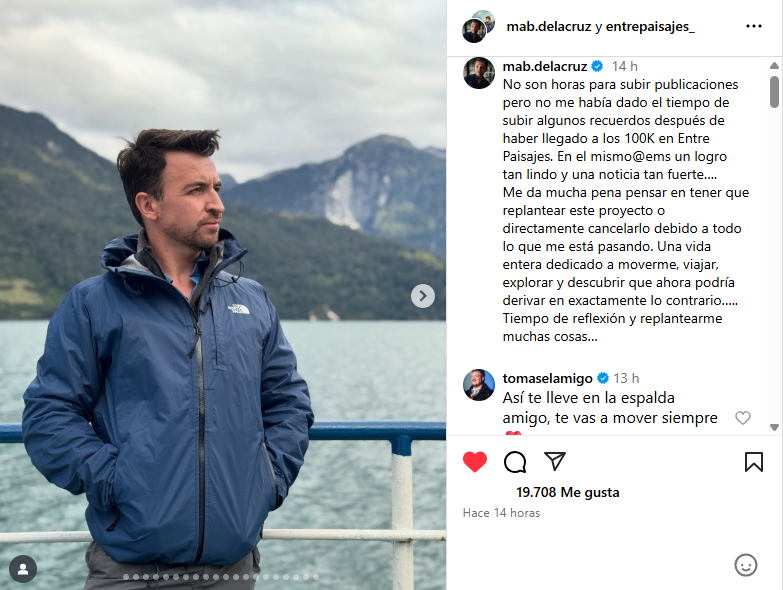View list of 19.708 Me gusta
The image size is (783, 590).
[x=568, y=493]
